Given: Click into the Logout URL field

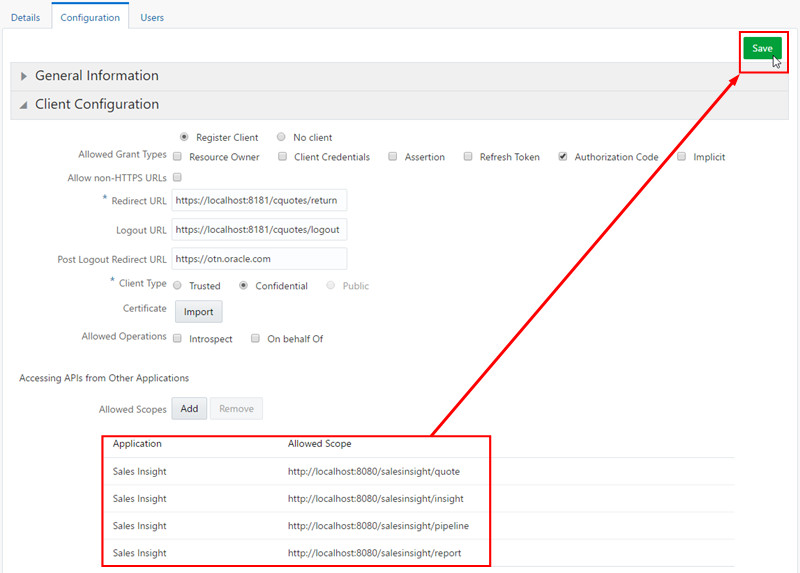Looking at the screenshot, I should point(259,230).
